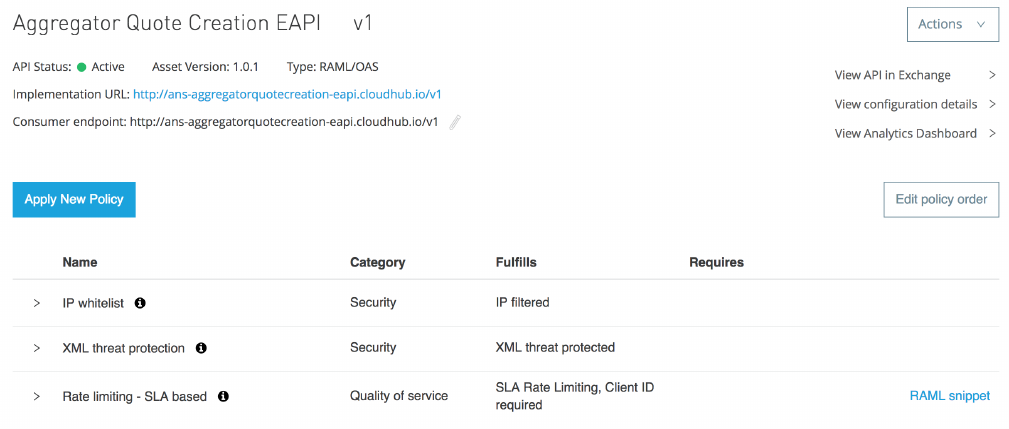
Task: Open the RAML snippet link
Action: click(949, 396)
